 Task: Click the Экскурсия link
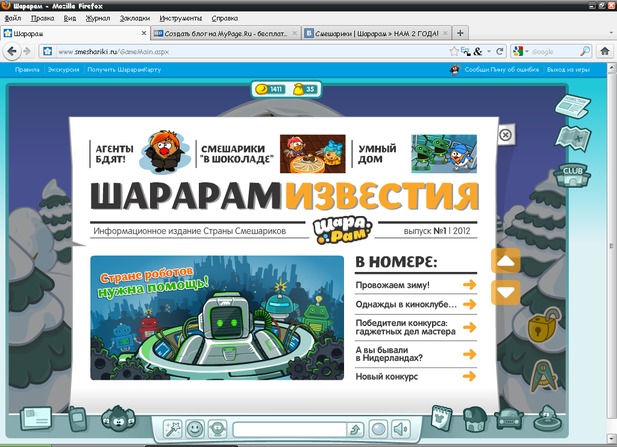(63, 70)
